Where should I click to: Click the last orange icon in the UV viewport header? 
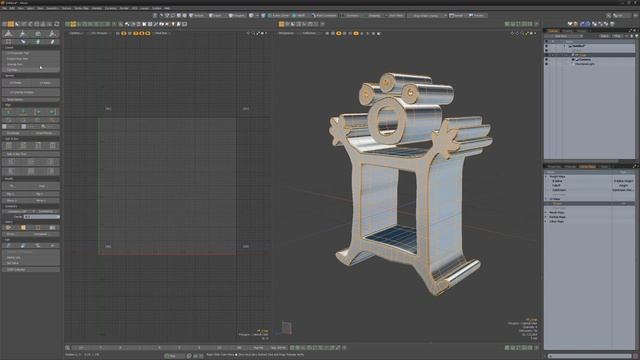[x=148, y=33]
